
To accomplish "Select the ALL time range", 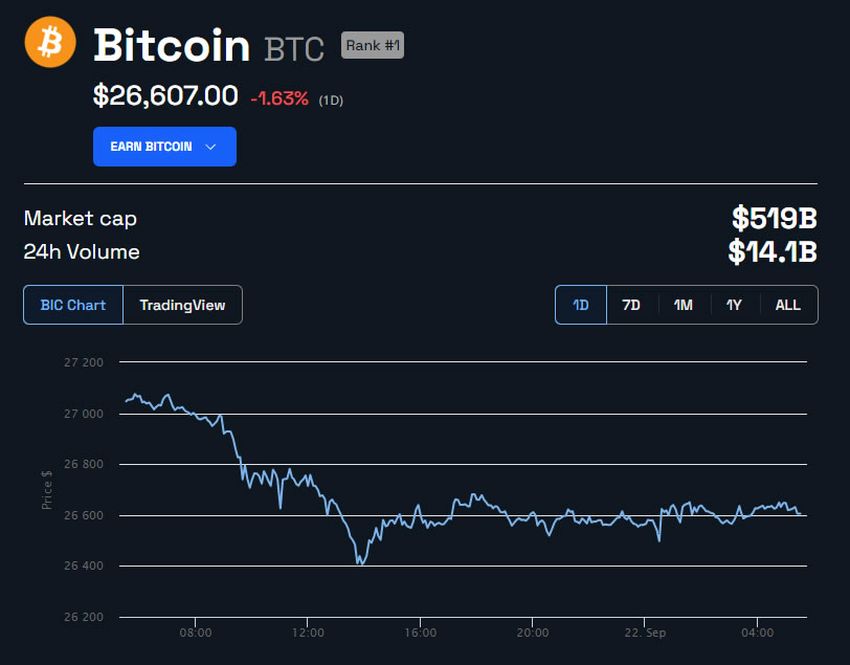I will pos(788,304).
